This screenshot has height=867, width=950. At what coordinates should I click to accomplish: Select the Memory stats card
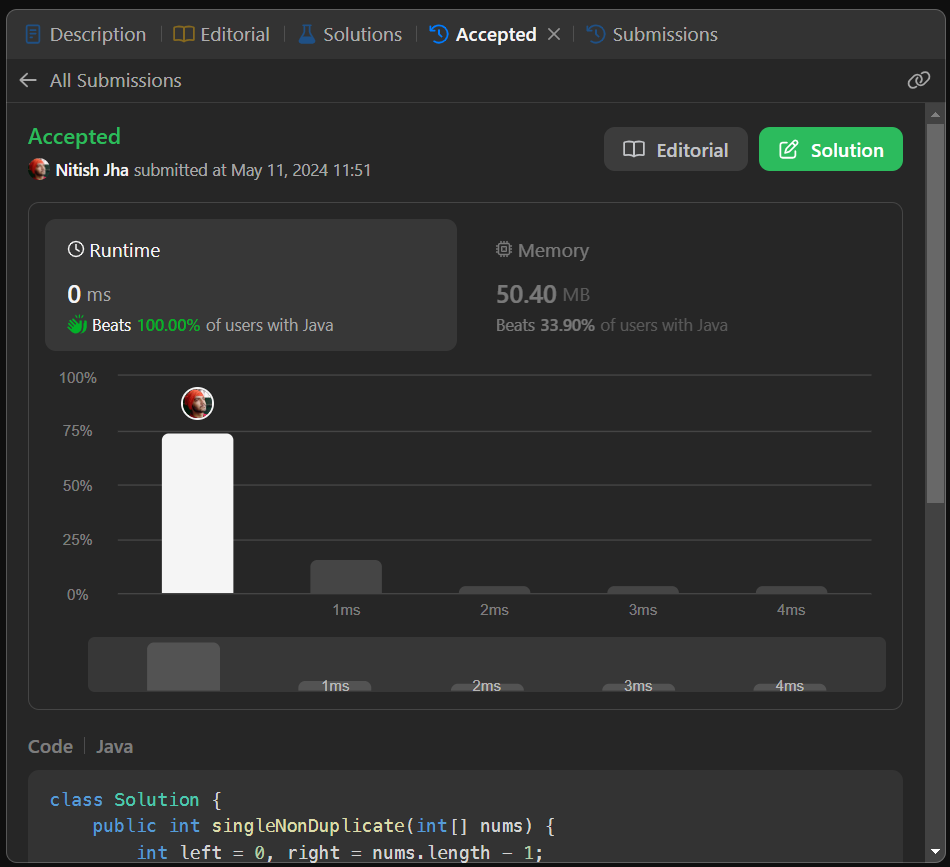681,285
